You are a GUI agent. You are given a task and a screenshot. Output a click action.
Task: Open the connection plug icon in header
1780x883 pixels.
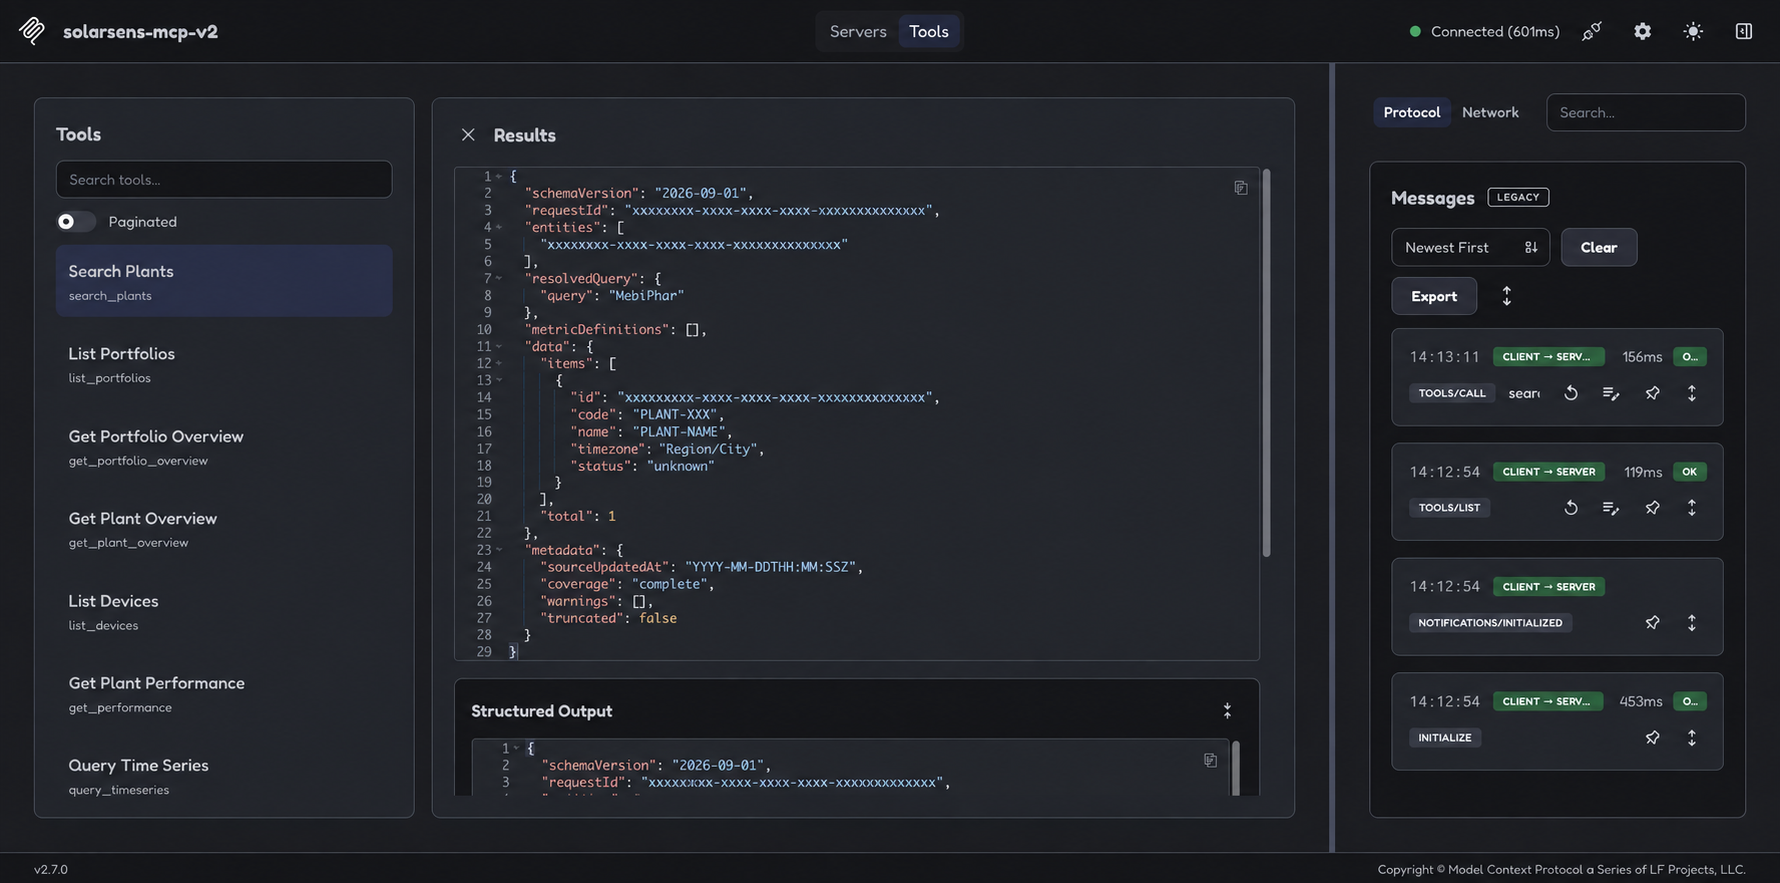click(x=1592, y=31)
